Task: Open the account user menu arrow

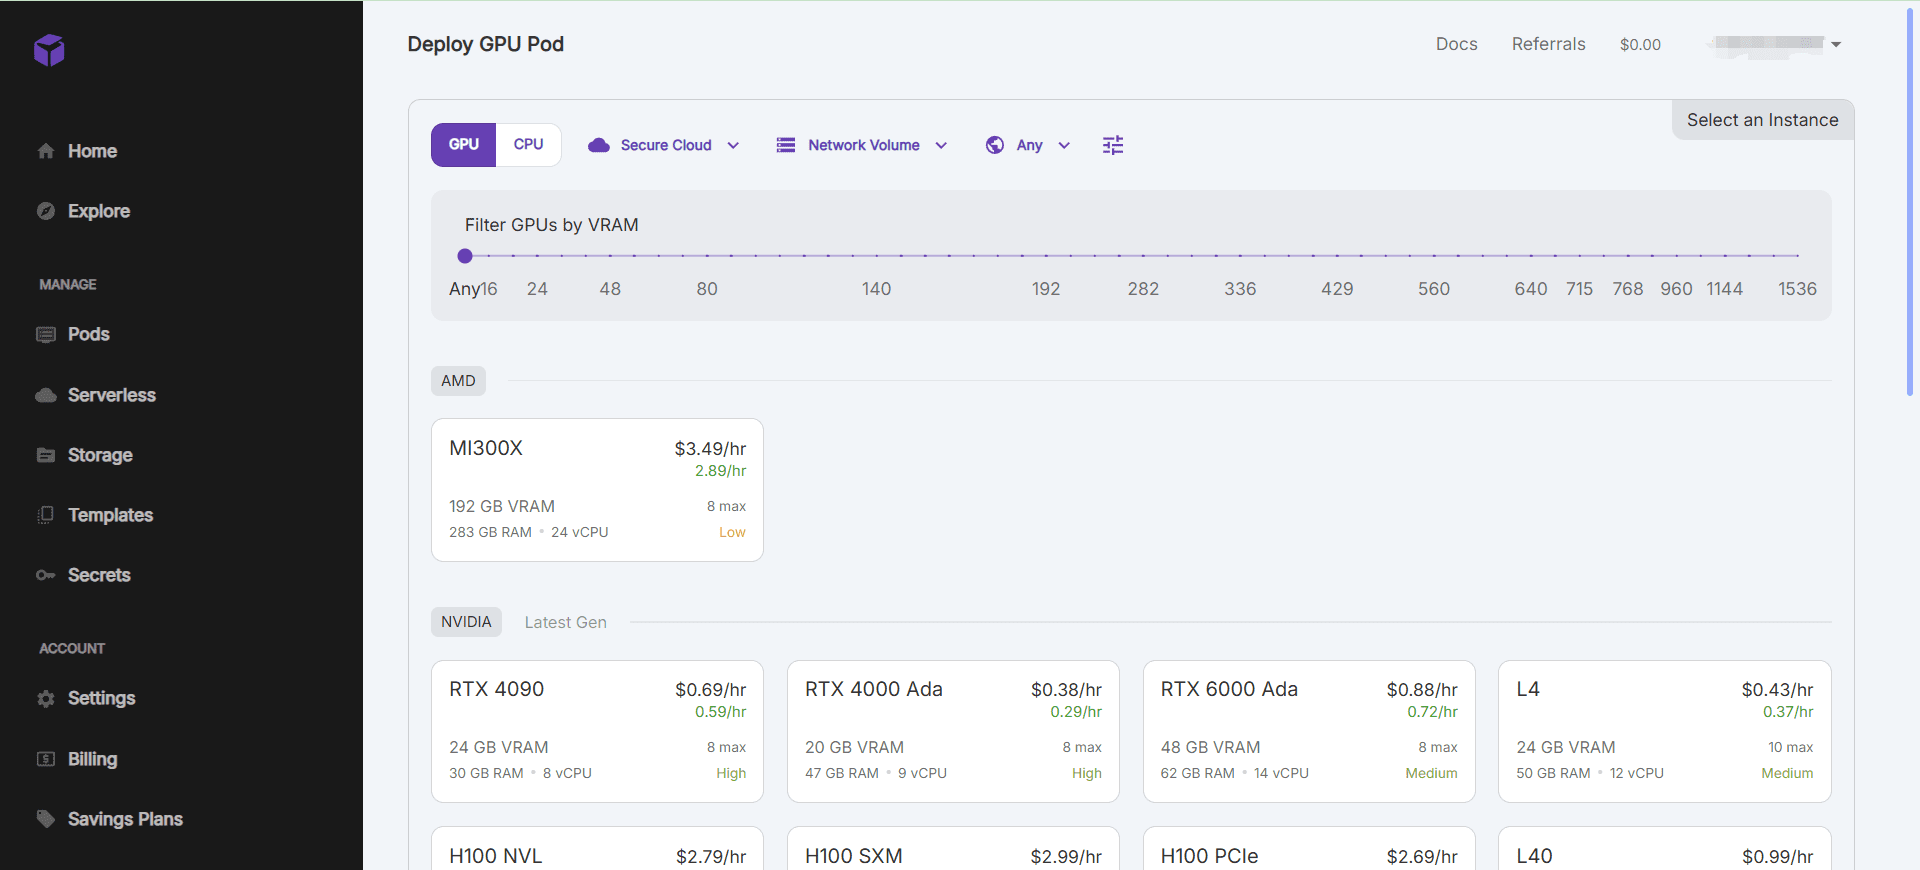Action: (x=1836, y=44)
